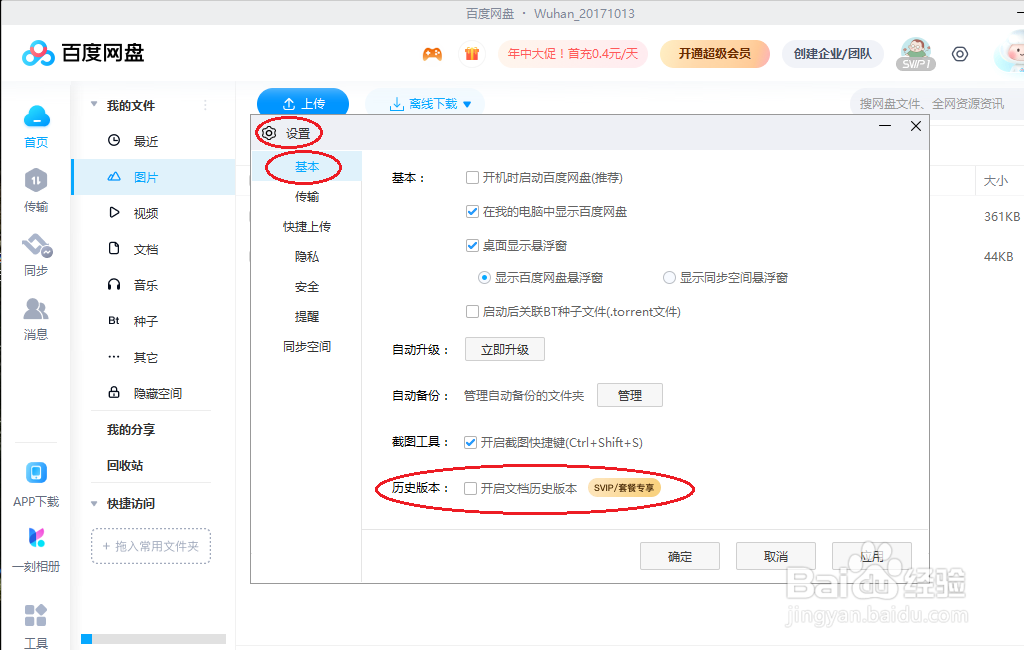Click the 立即升级 button
This screenshot has height=650, width=1024.
pyautogui.click(x=505, y=349)
